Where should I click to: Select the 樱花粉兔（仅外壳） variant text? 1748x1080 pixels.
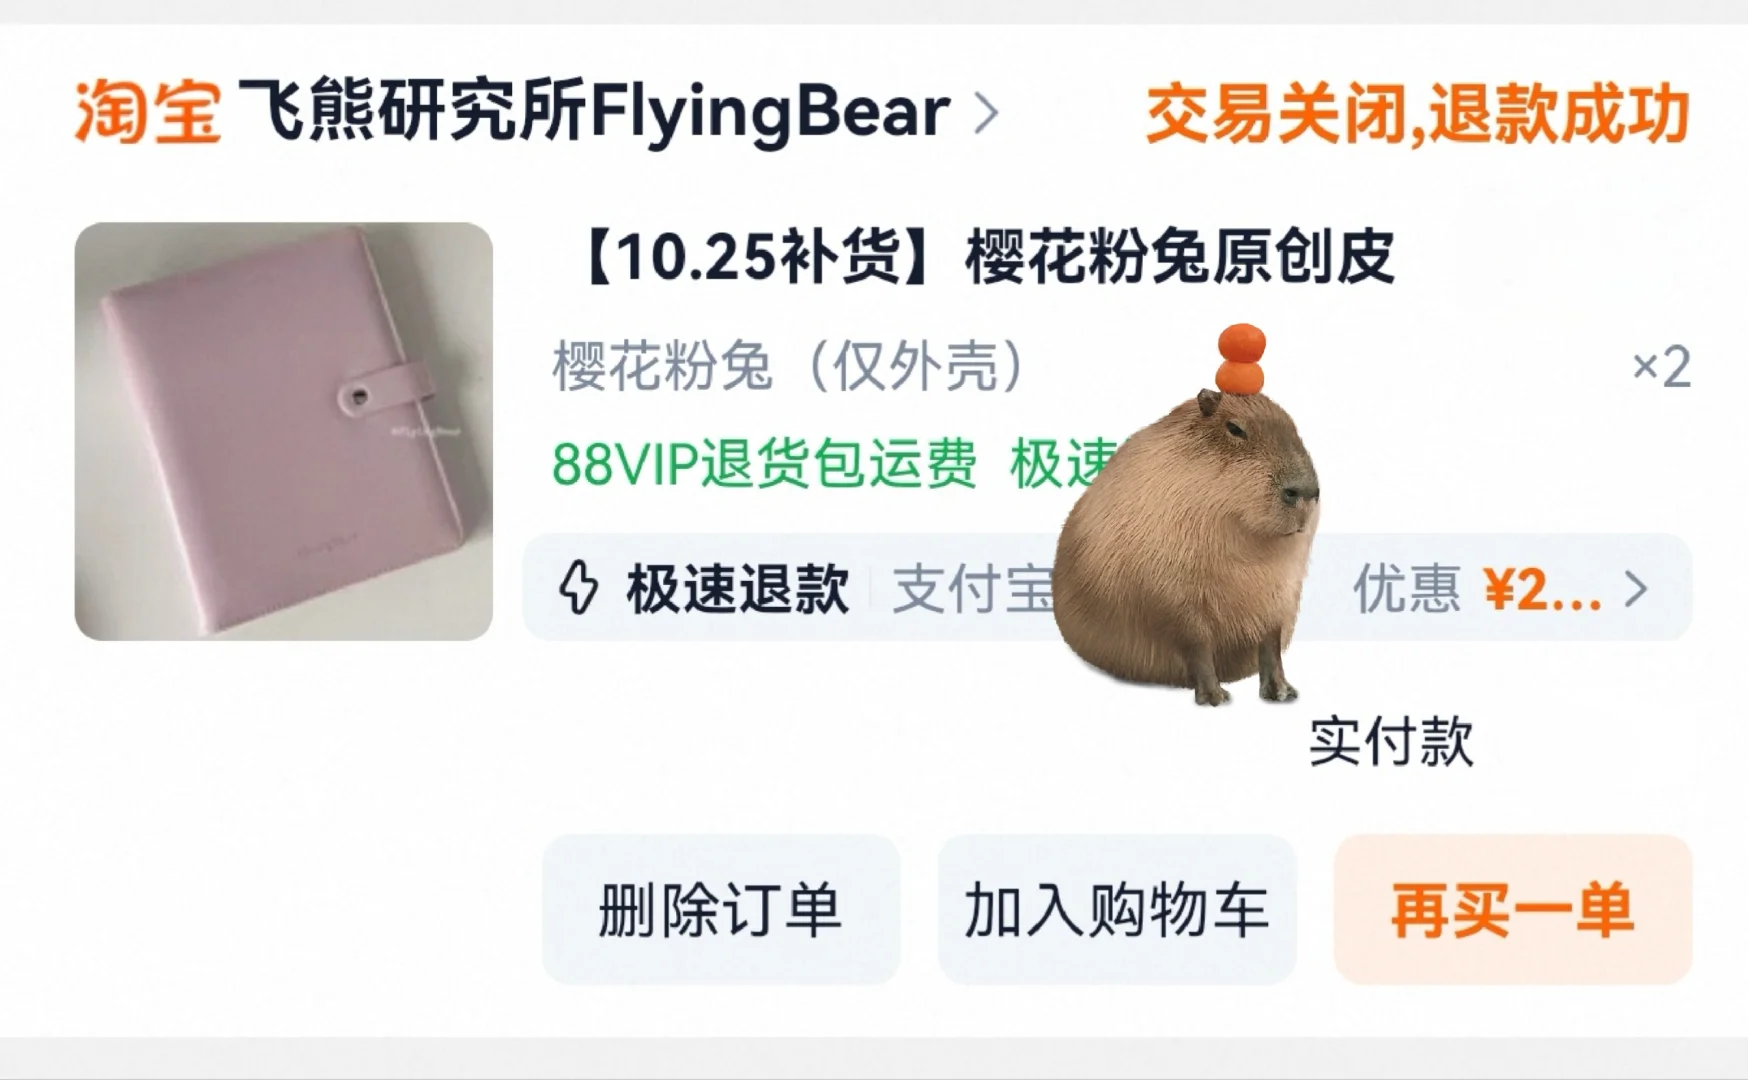point(790,366)
